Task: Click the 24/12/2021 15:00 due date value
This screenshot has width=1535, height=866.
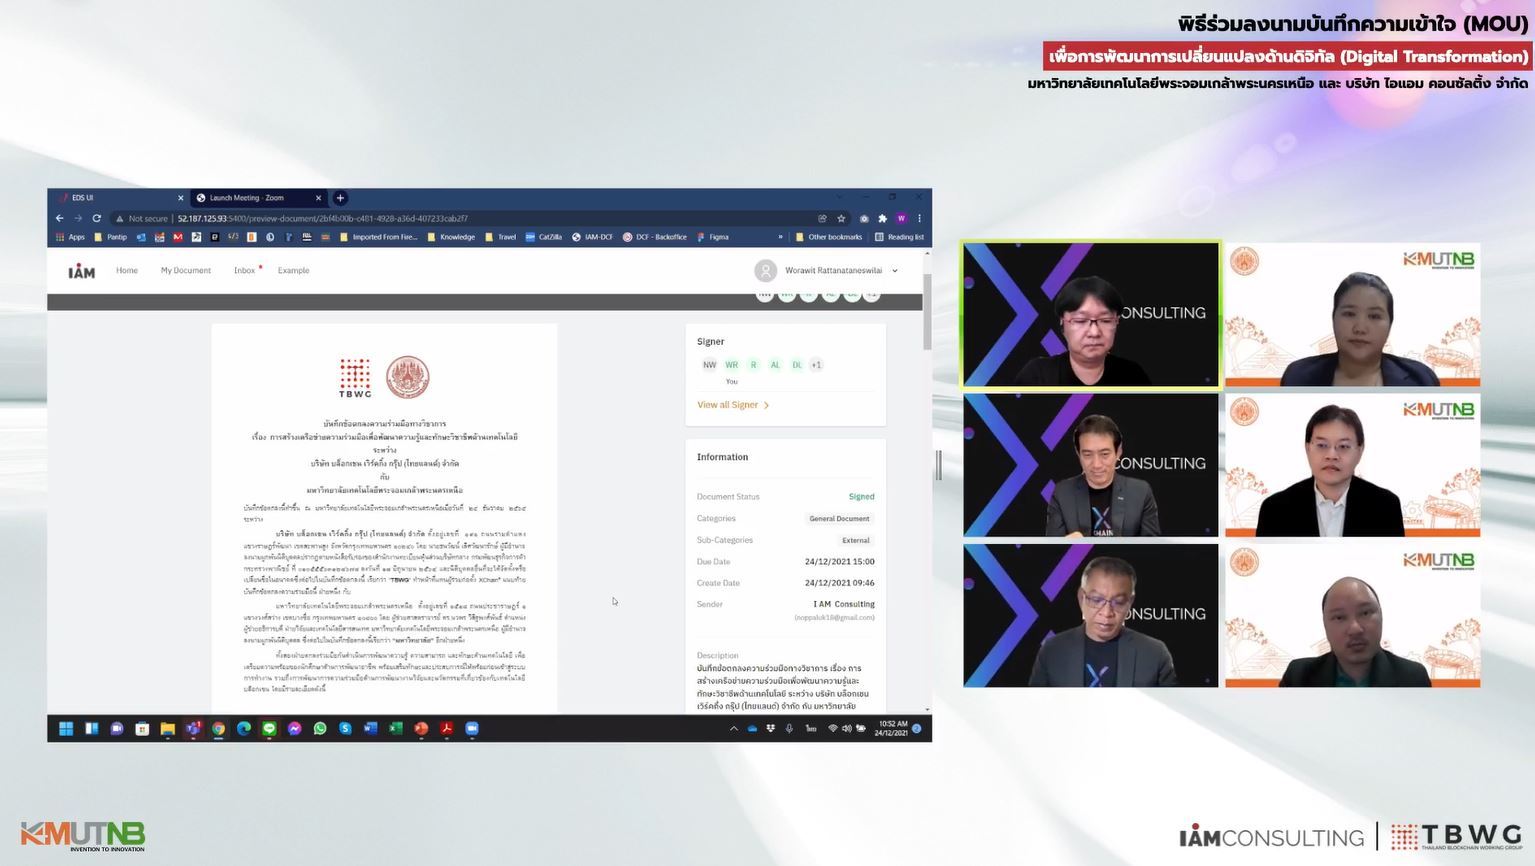Action: click(839, 562)
